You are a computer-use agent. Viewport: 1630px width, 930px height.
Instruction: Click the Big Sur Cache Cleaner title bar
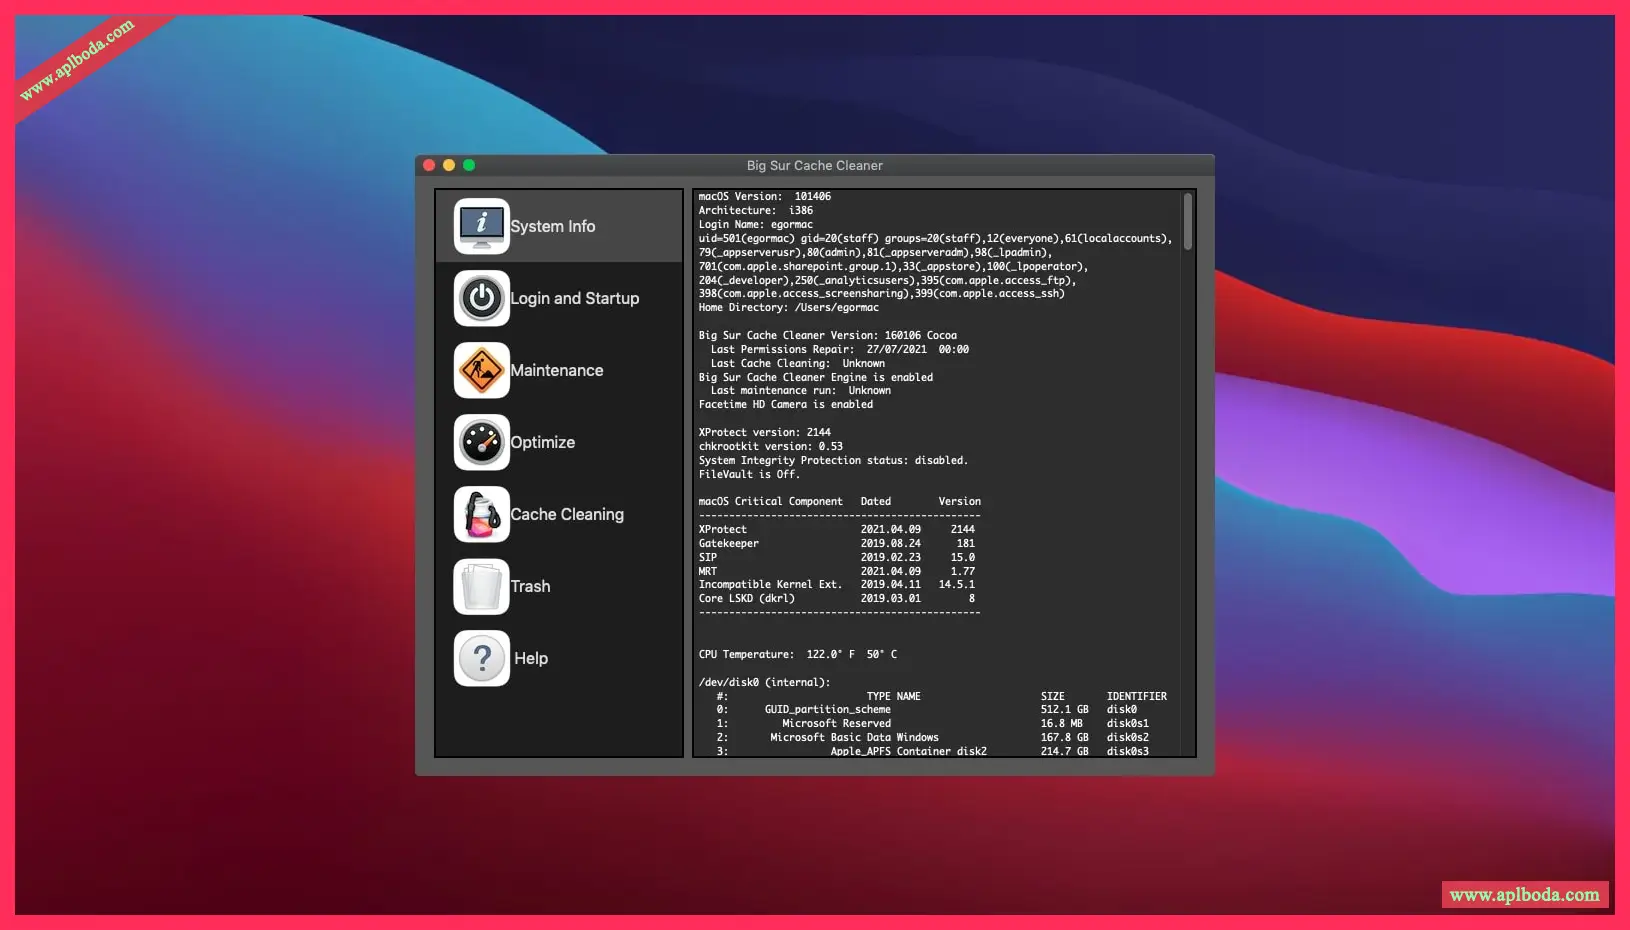(814, 166)
